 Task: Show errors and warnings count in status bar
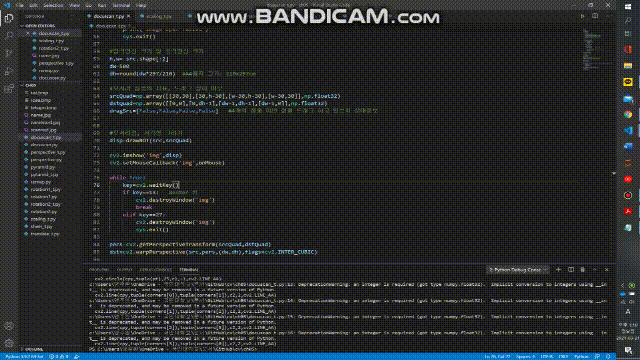pos(58,356)
